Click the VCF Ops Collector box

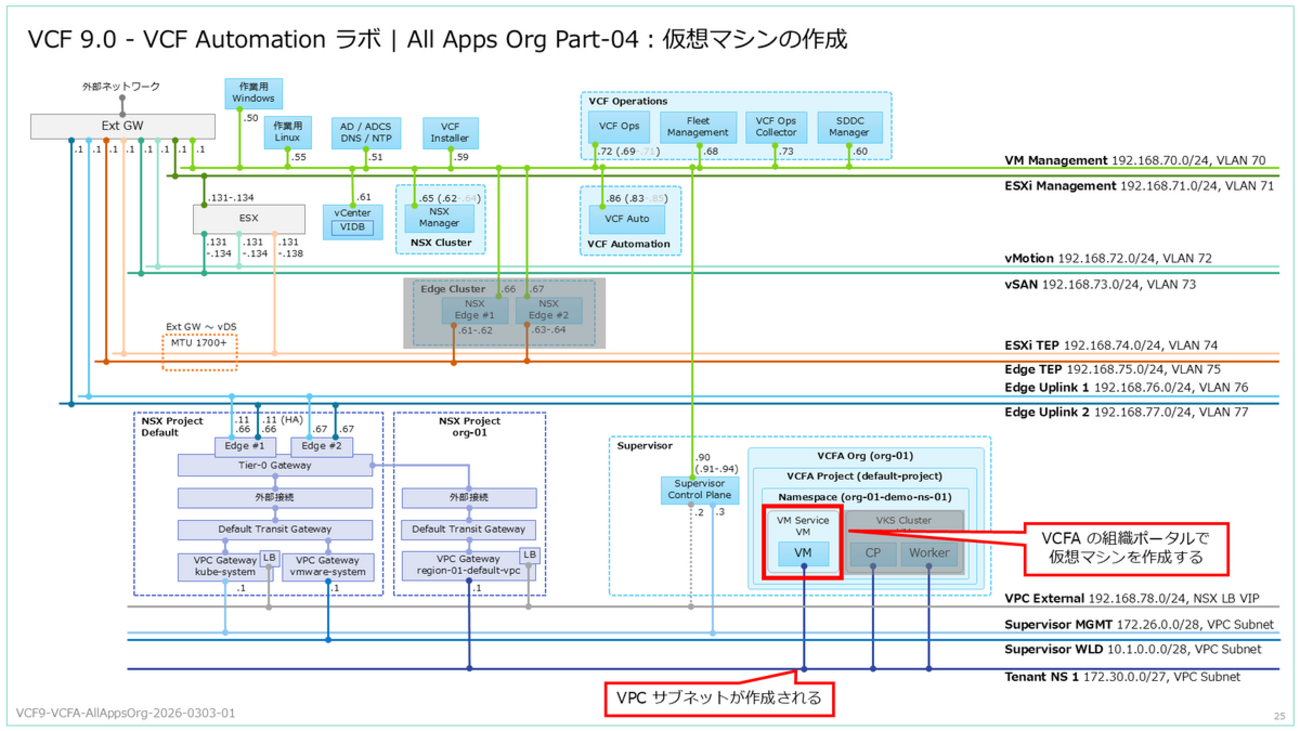[x=776, y=126]
